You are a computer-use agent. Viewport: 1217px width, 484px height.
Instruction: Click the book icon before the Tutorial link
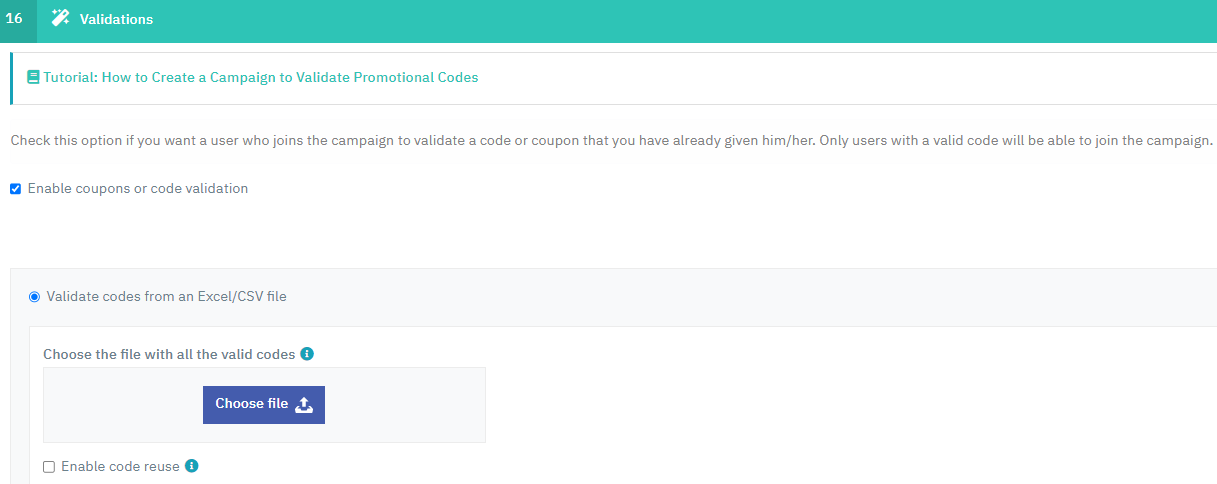(x=34, y=77)
